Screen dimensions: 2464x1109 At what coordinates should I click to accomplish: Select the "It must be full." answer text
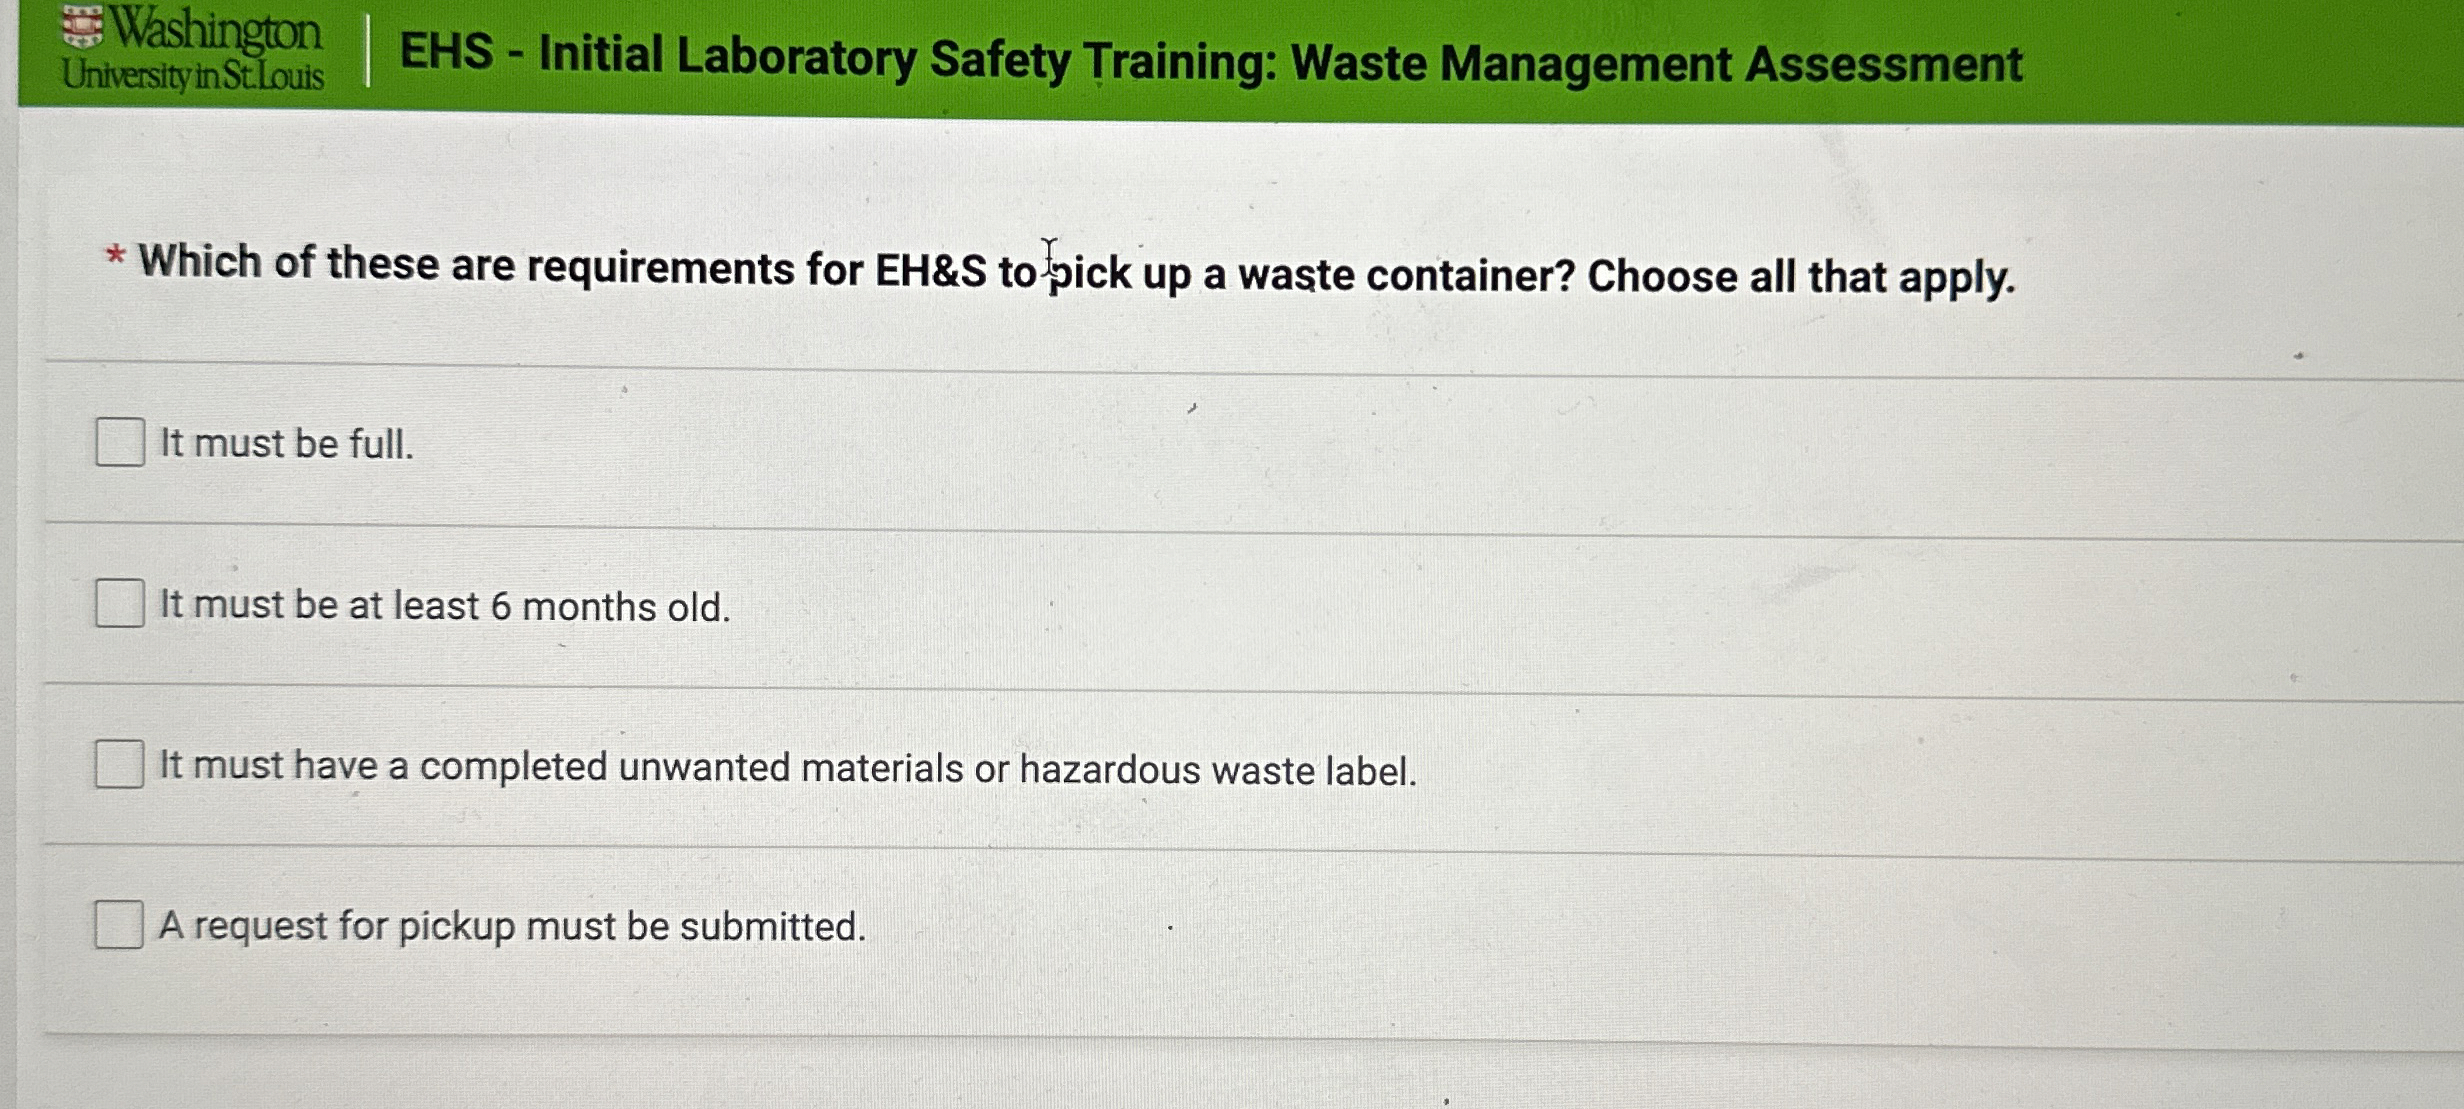pyautogui.click(x=285, y=444)
